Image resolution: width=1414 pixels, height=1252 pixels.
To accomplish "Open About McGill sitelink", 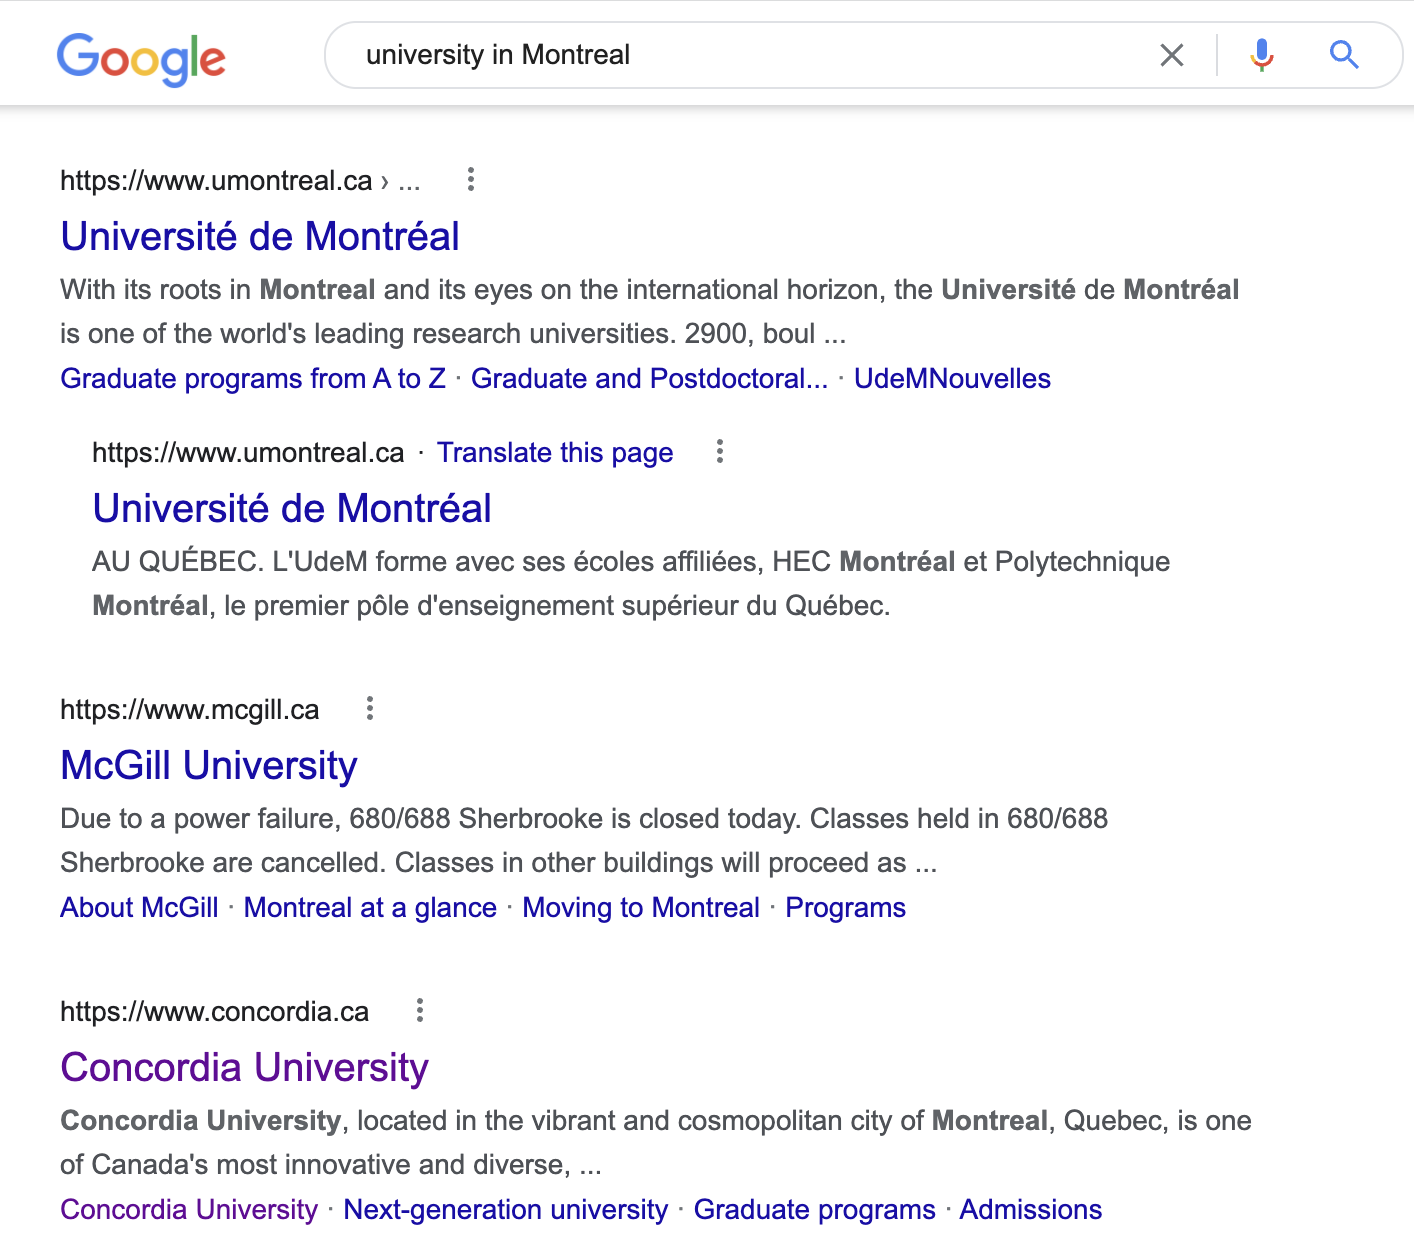I will 139,908.
